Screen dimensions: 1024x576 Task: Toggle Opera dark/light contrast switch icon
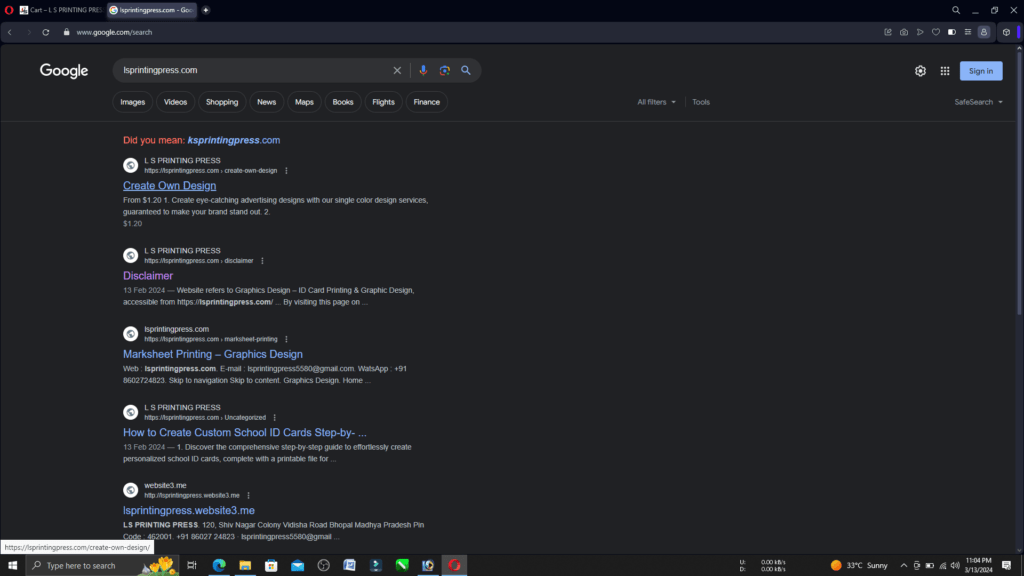[952, 32]
